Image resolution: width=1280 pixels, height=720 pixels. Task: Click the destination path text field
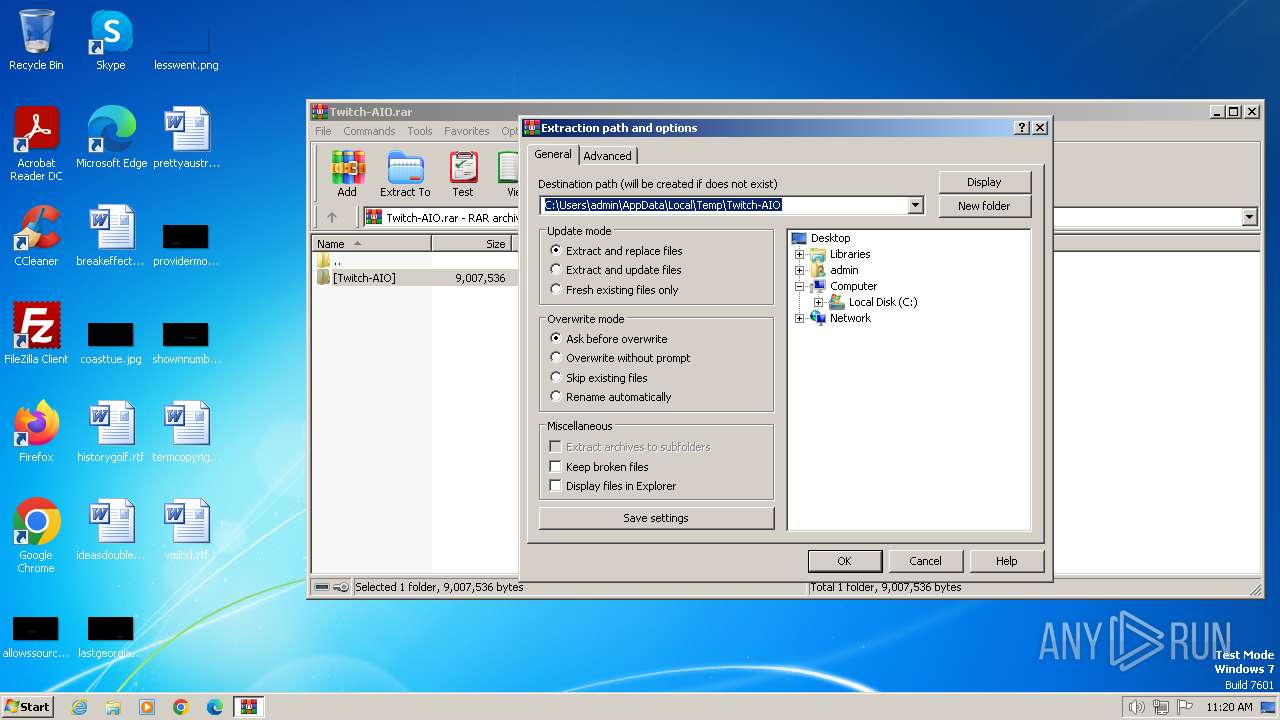(723, 205)
